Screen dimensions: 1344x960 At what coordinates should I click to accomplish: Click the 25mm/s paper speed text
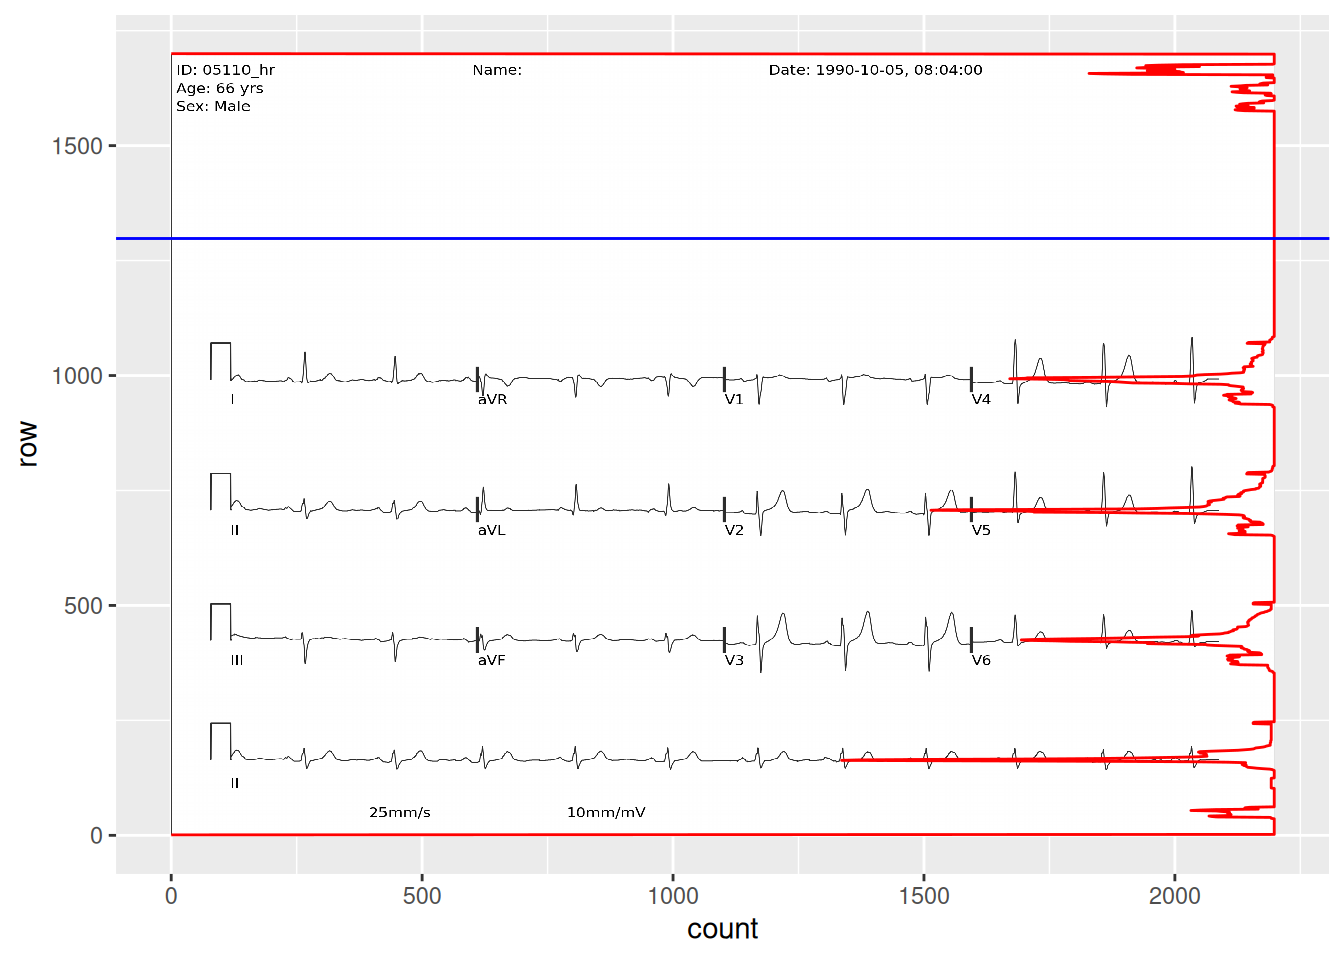[399, 812]
